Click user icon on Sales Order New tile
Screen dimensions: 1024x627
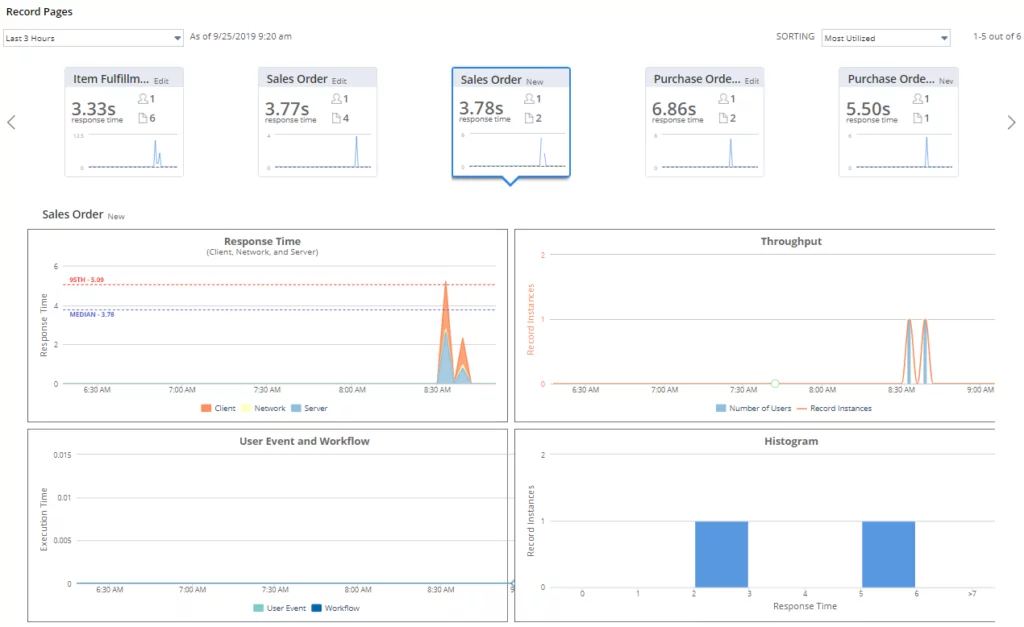pyautogui.click(x=529, y=99)
